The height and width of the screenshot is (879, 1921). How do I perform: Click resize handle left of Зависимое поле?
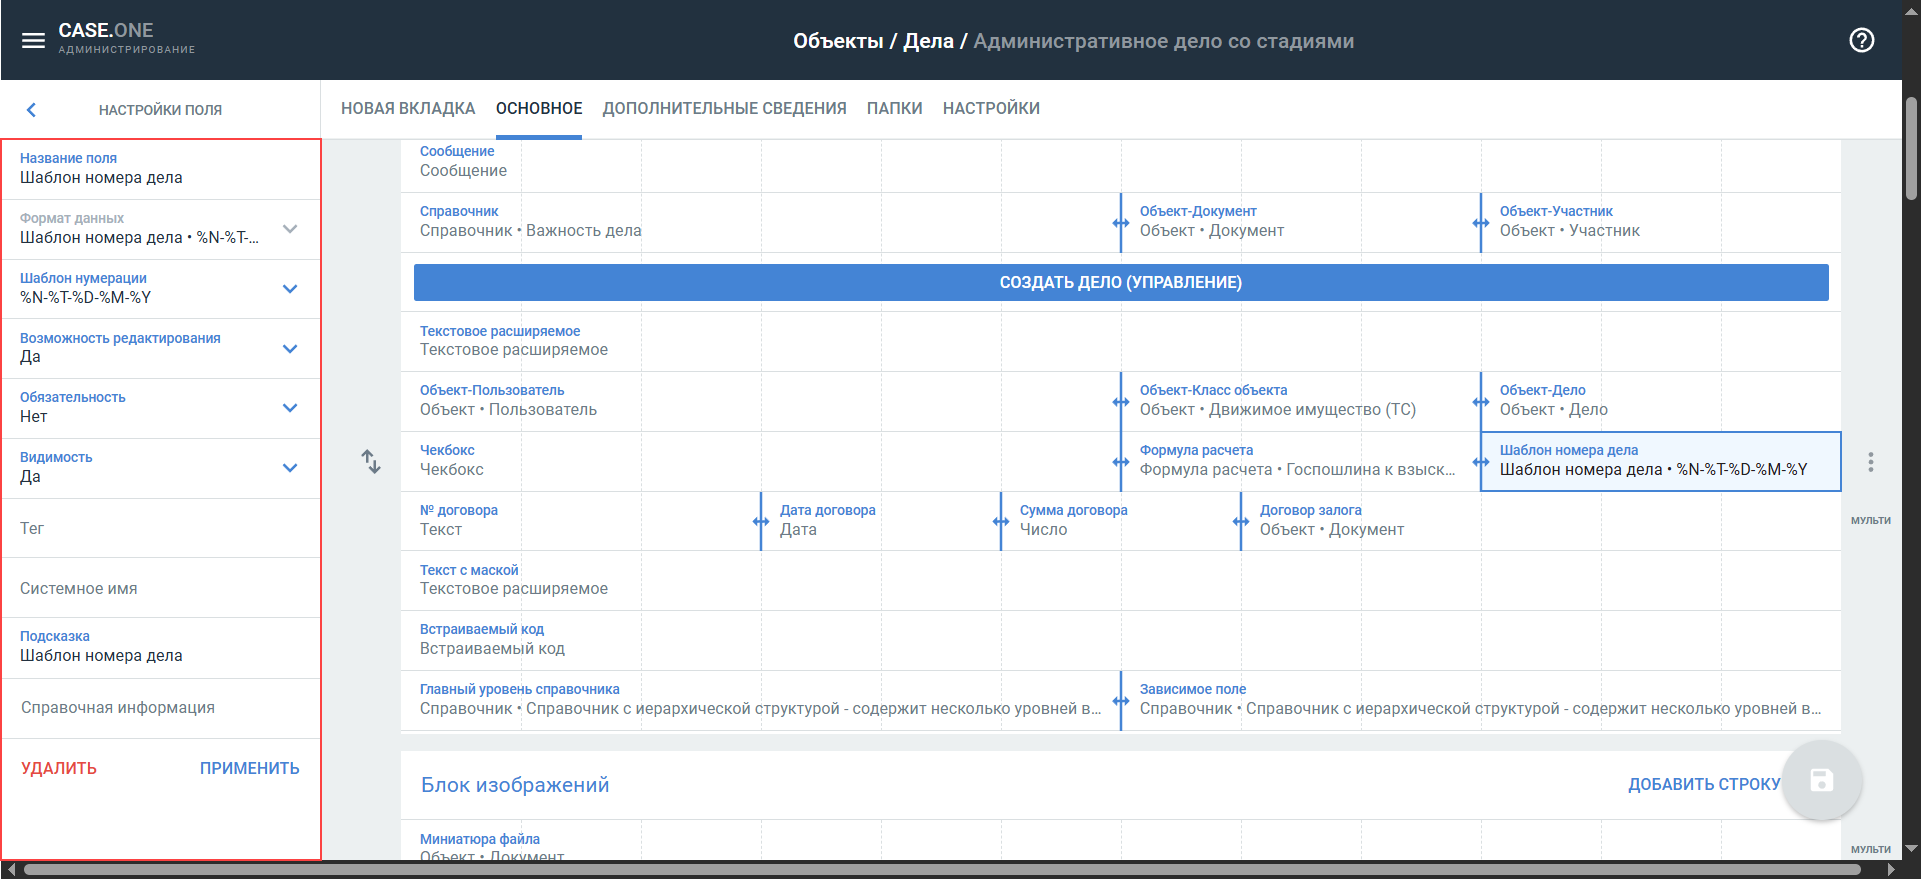point(1121,700)
